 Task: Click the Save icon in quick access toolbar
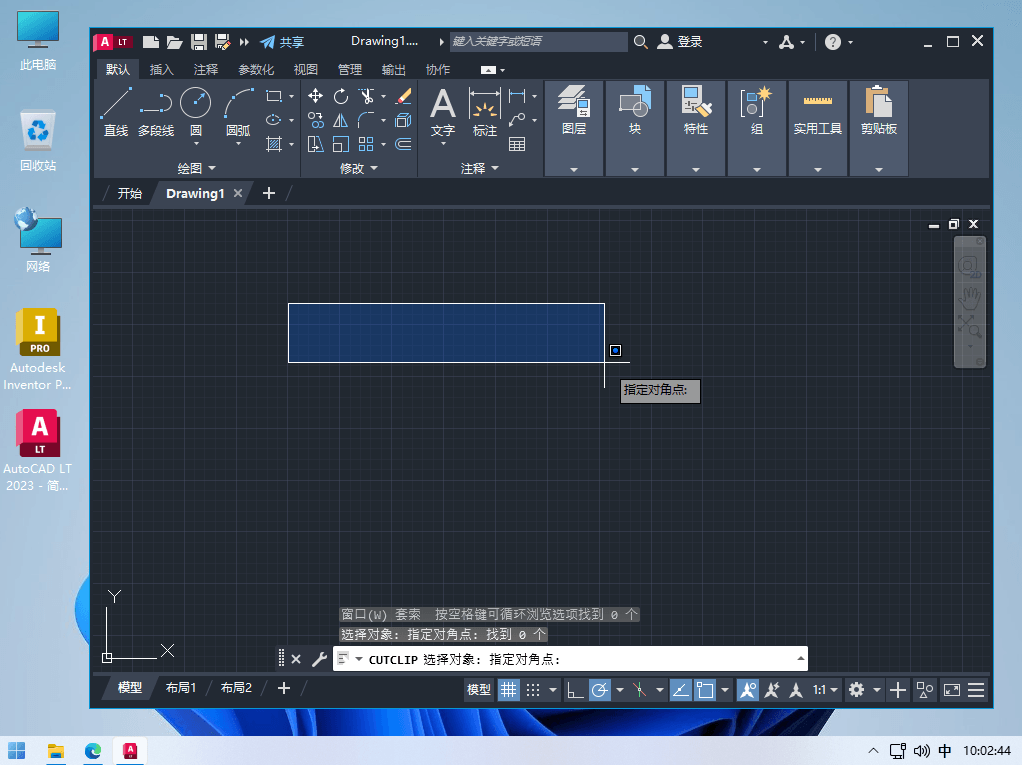pyautogui.click(x=199, y=42)
